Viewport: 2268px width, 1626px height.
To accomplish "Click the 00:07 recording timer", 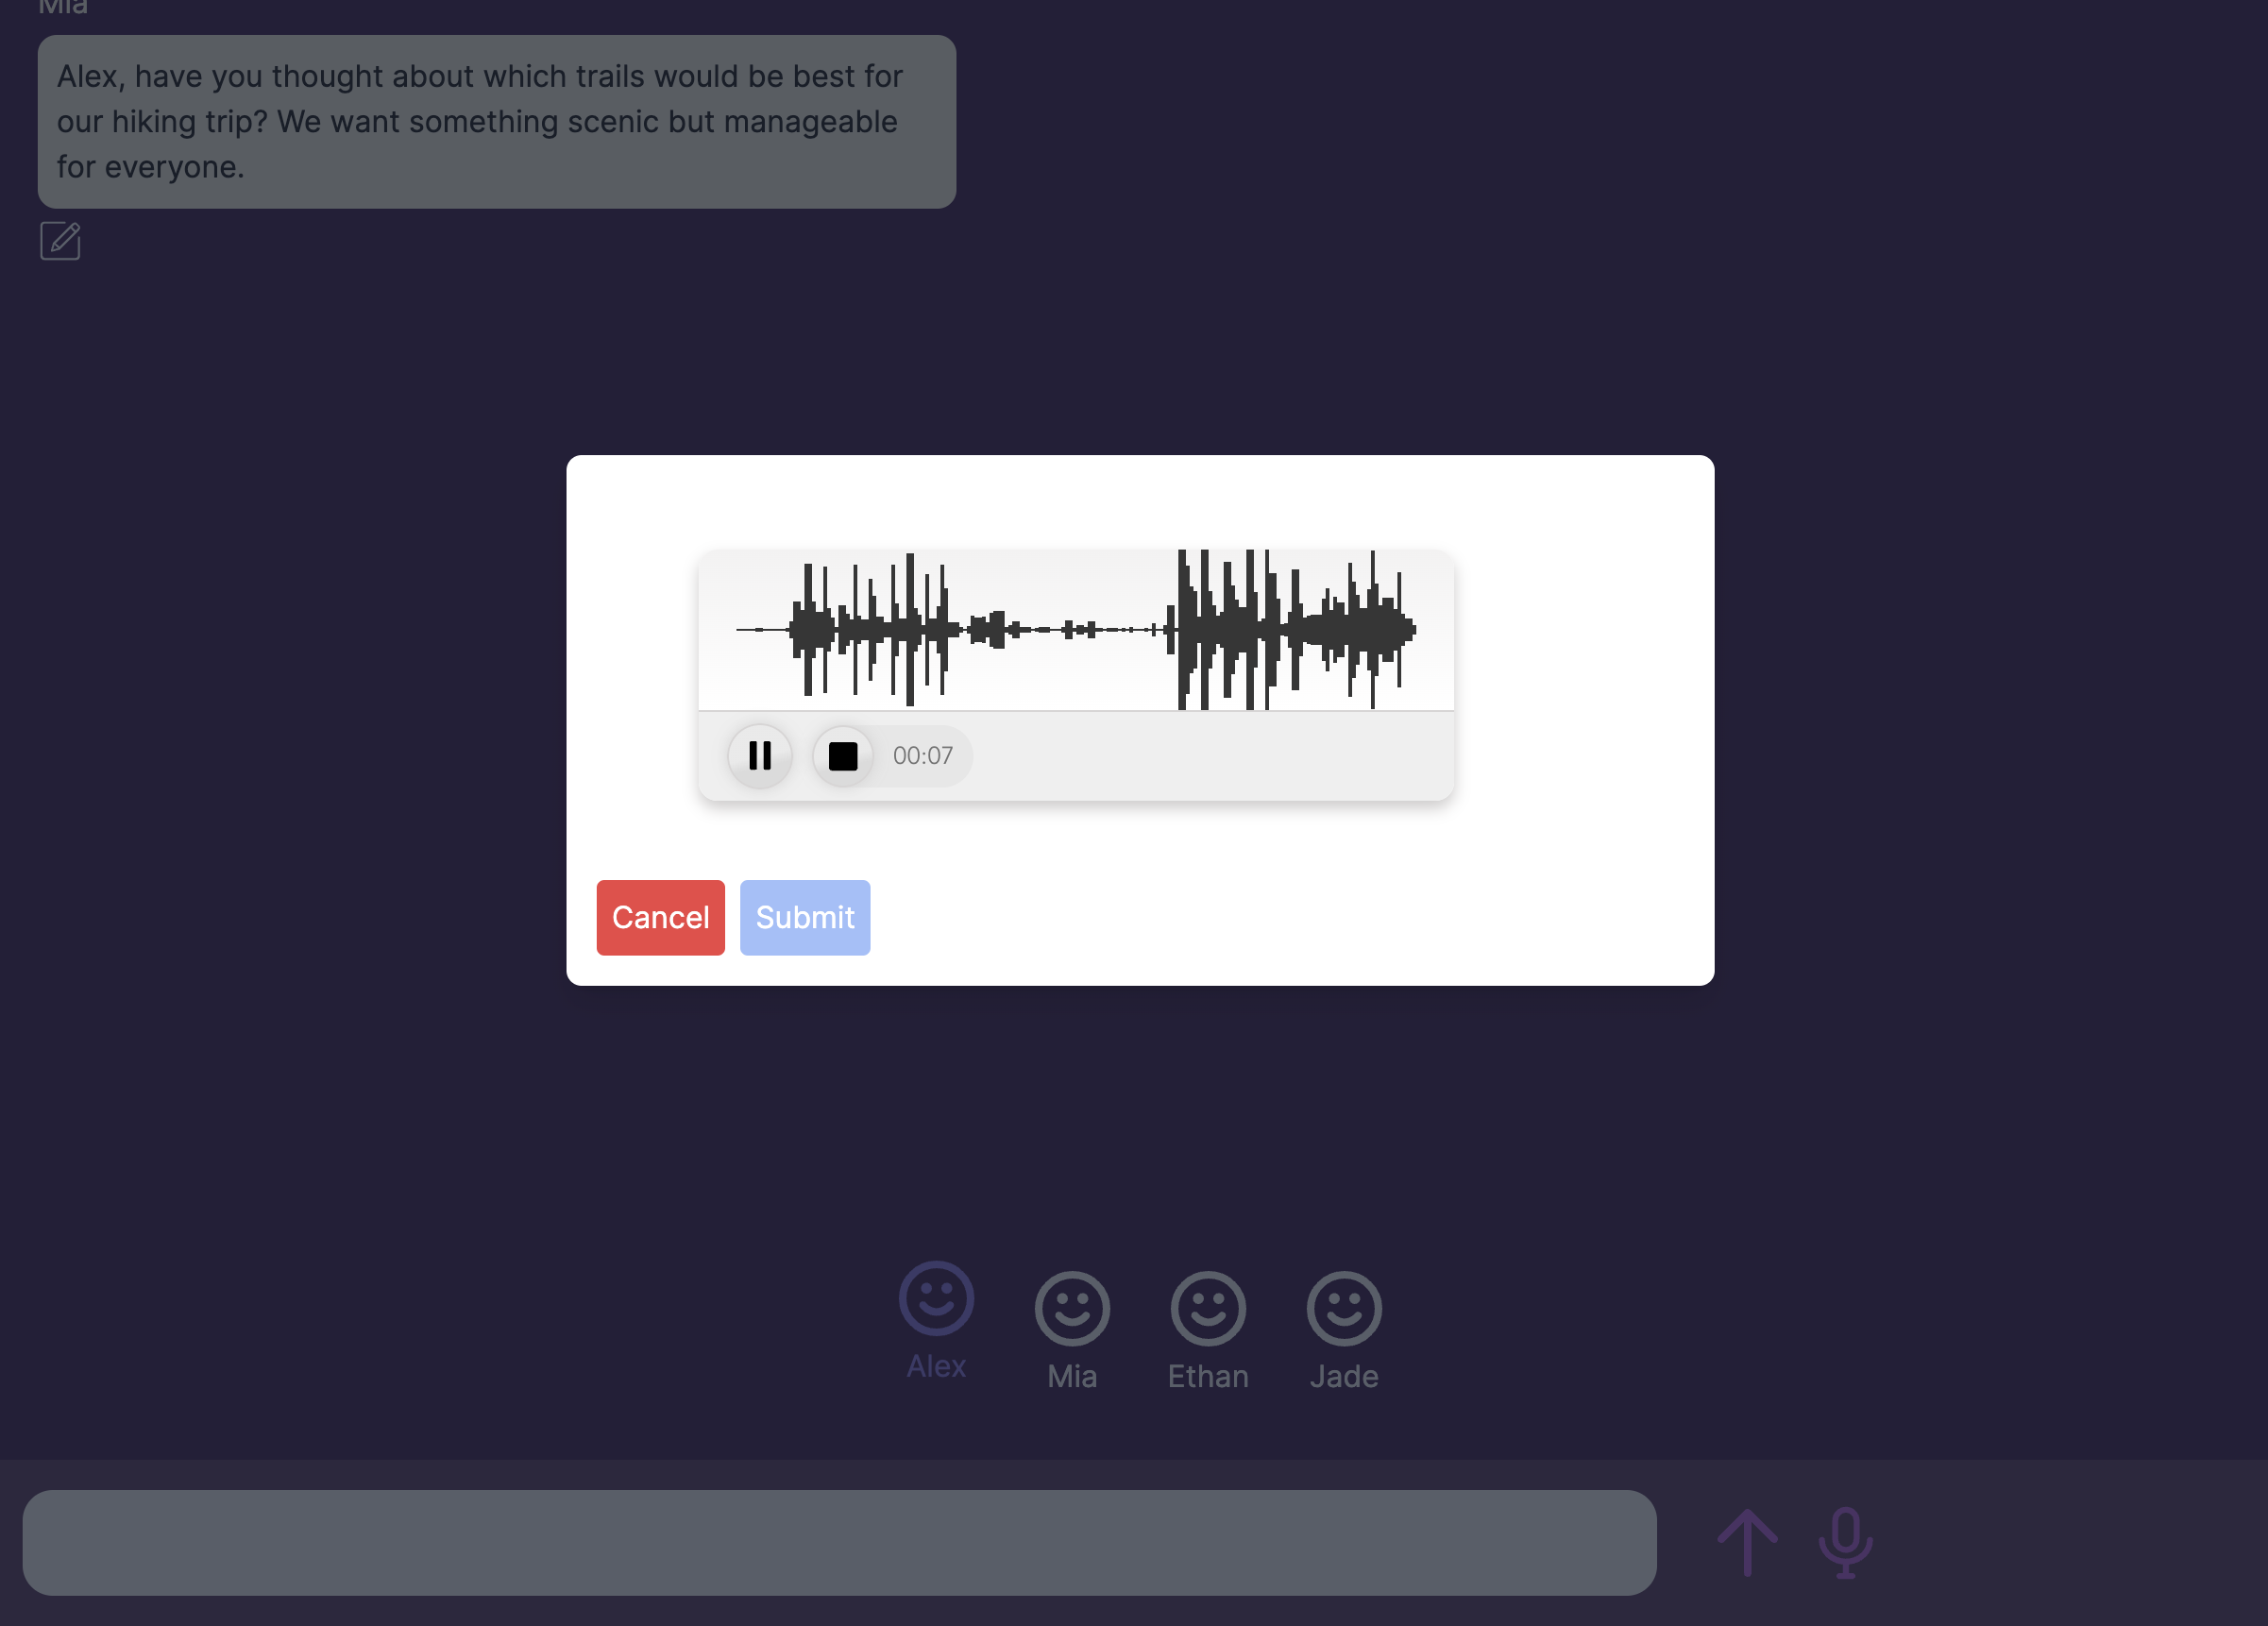I will pos(922,756).
